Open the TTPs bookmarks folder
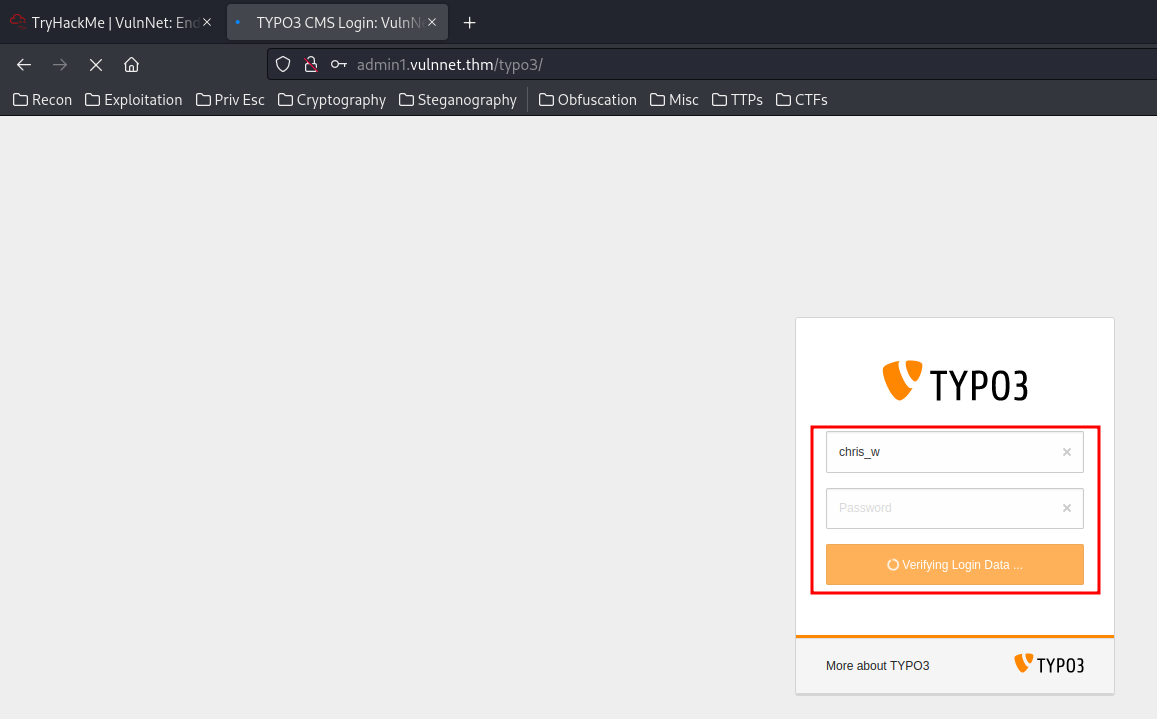This screenshot has height=719, width=1157. (737, 100)
